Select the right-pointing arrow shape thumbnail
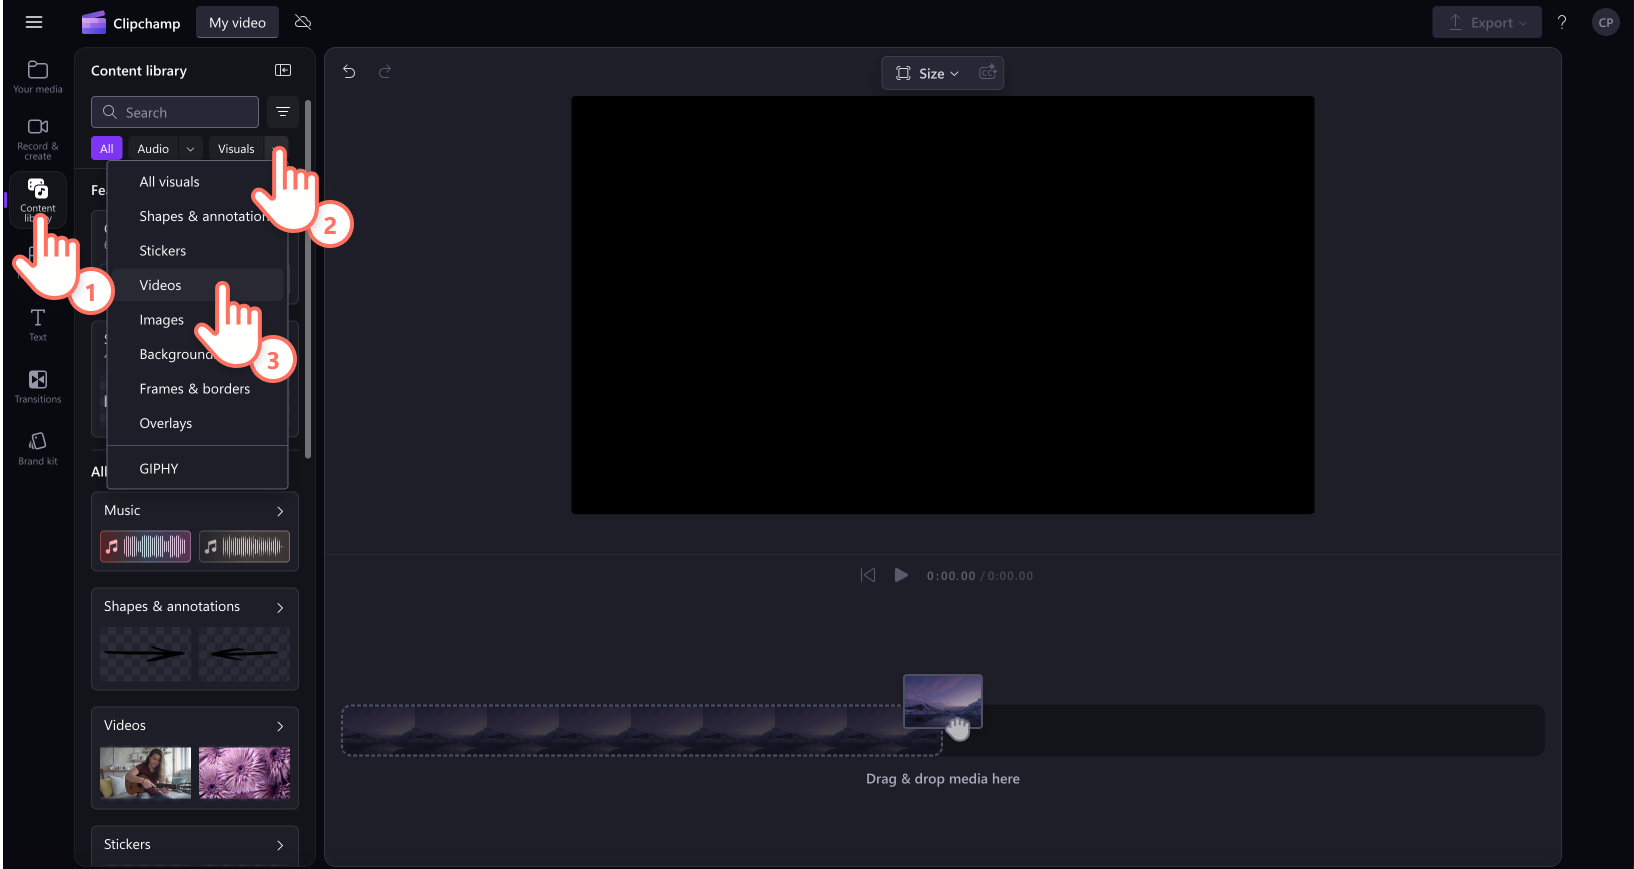Image resolution: width=1634 pixels, height=869 pixels. pos(145,654)
